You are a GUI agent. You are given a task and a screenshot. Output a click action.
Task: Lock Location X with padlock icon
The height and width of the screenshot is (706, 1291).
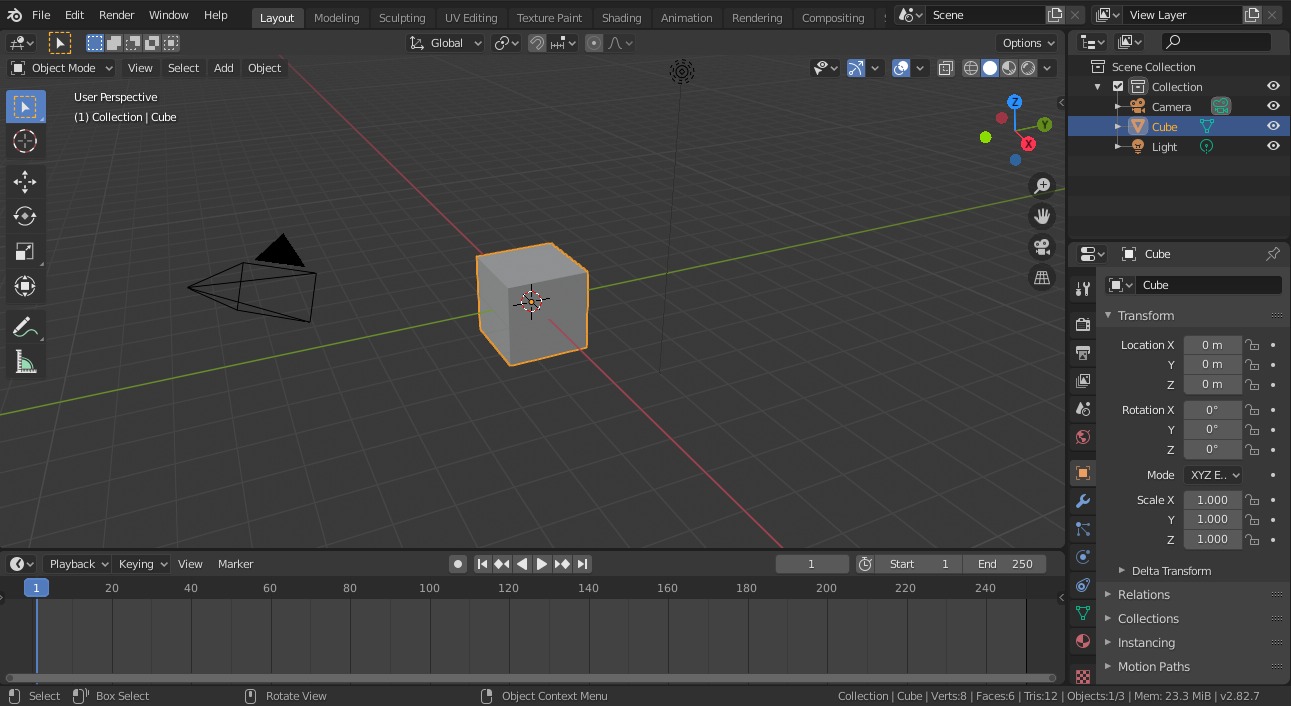tap(1251, 345)
